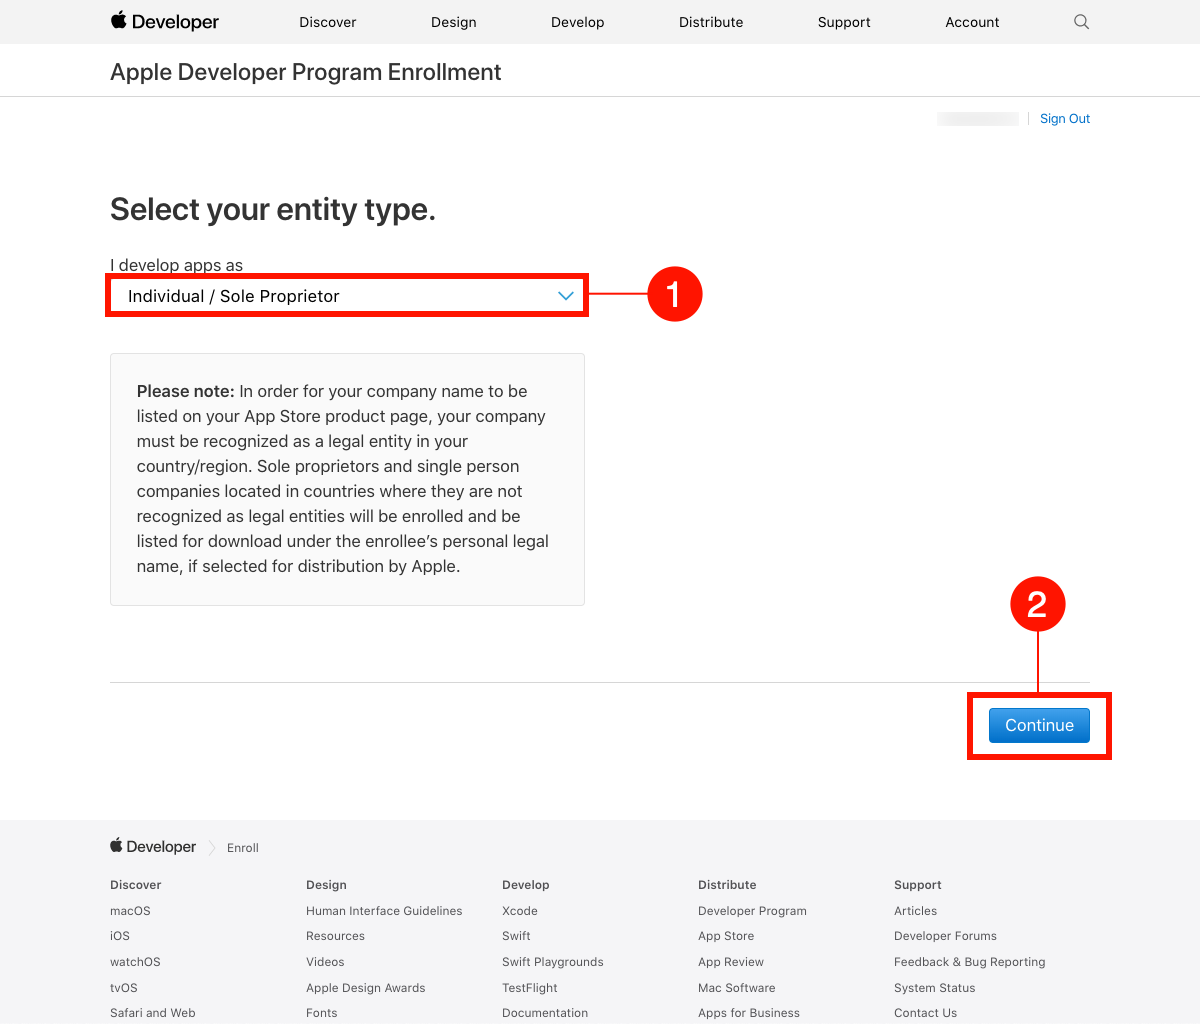Open the Design navigation menu
Screen dimensions: 1200x1024
453,22
